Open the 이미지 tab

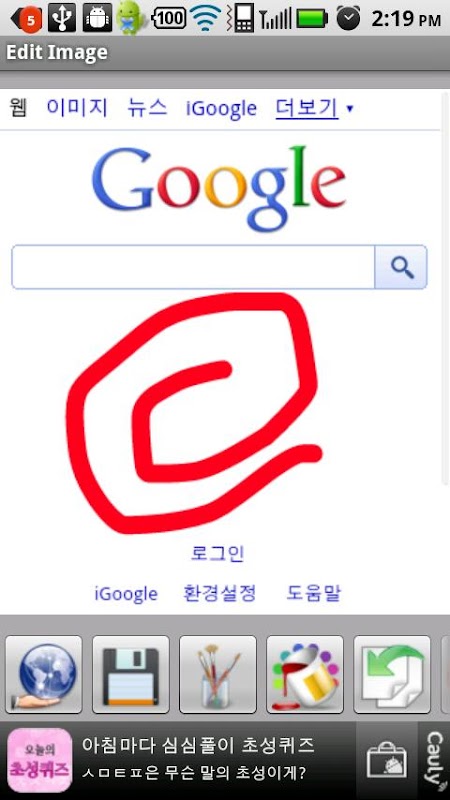77,108
